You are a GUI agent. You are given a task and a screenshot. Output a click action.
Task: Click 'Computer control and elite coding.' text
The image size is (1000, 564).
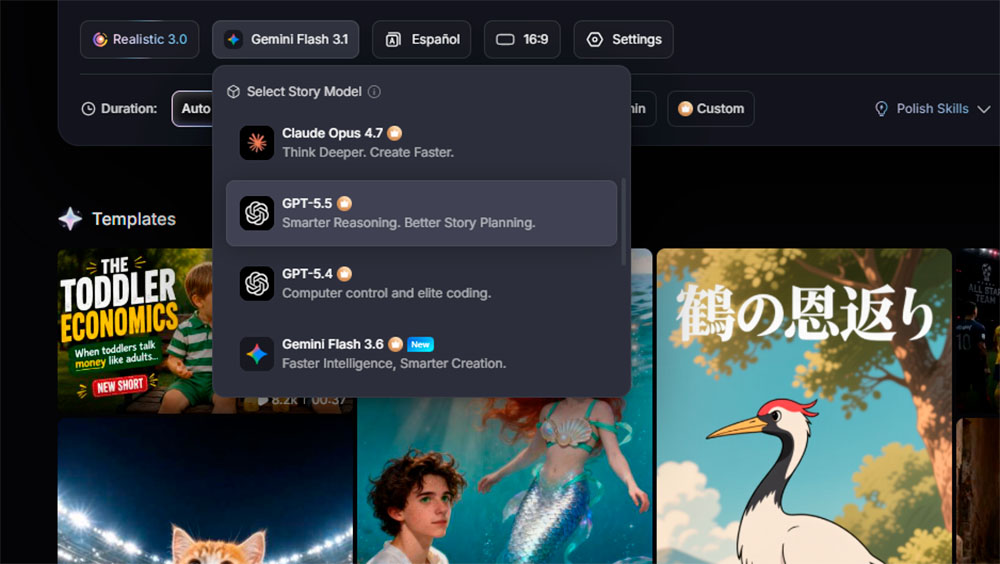pos(386,293)
